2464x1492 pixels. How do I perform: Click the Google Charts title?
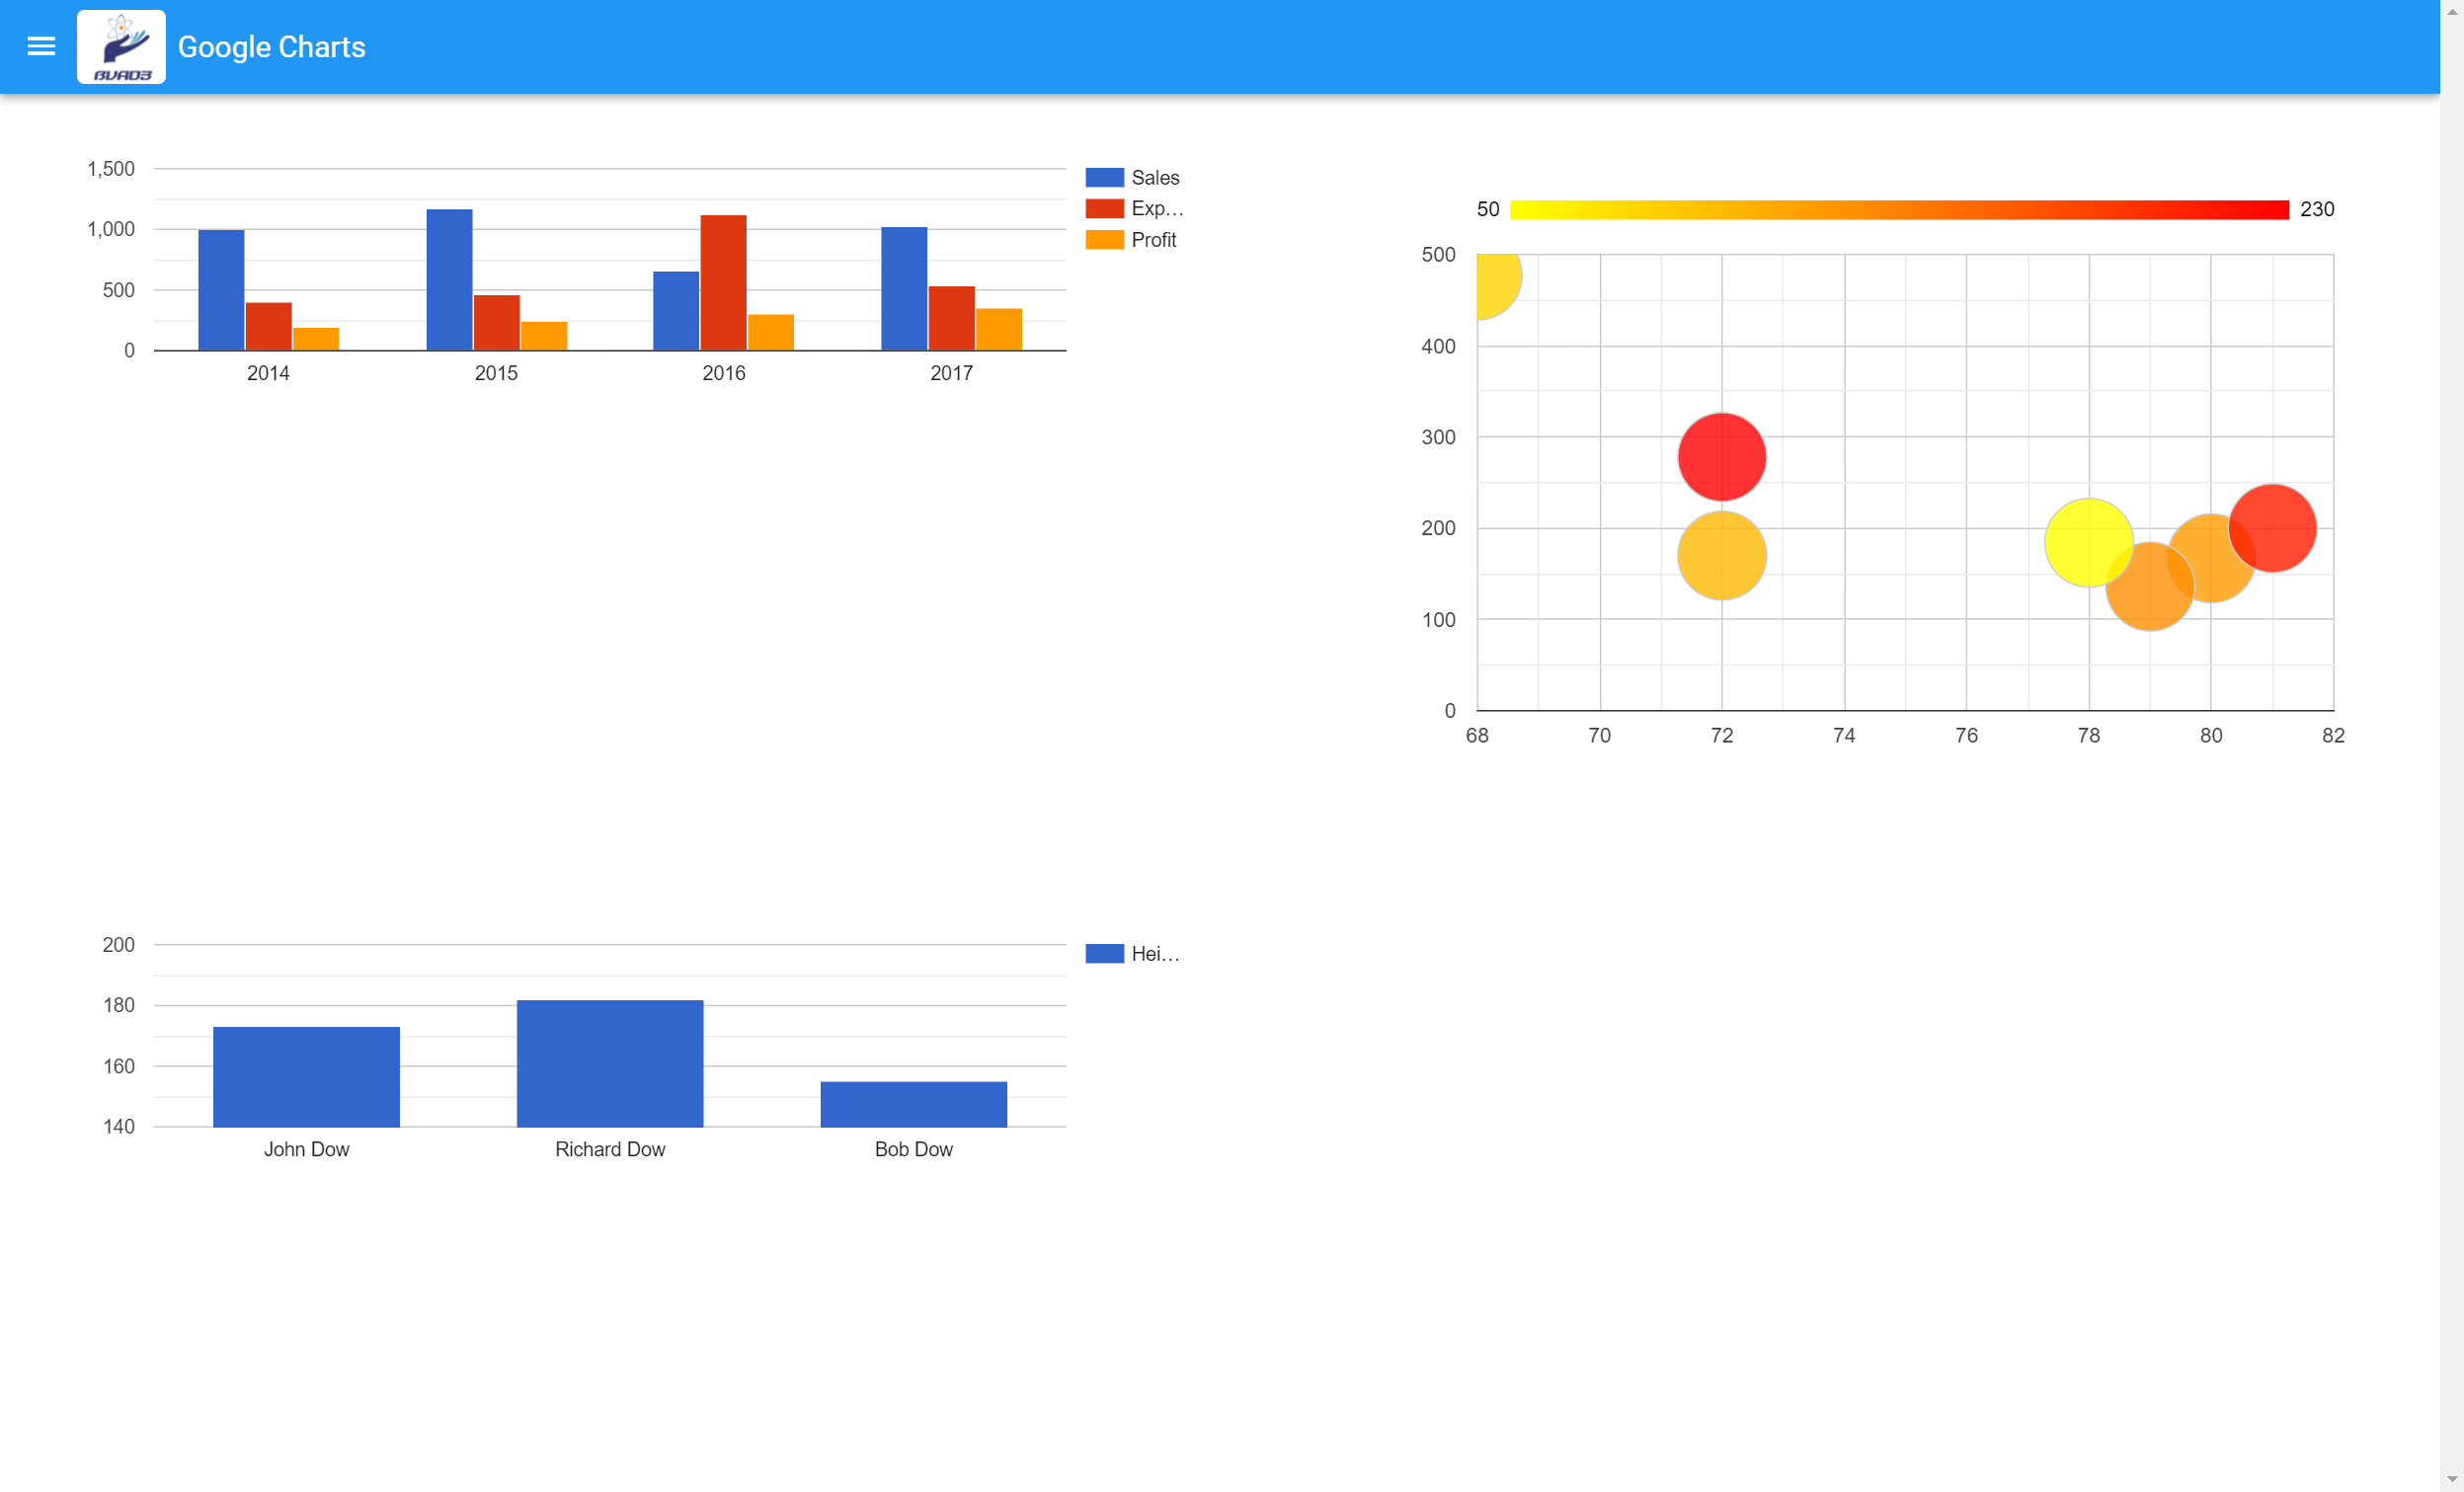(x=271, y=47)
